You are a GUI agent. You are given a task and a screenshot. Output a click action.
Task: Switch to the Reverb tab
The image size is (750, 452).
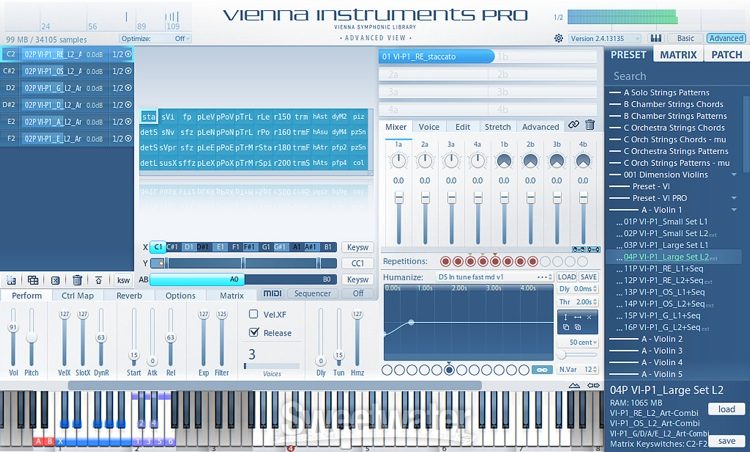click(129, 296)
